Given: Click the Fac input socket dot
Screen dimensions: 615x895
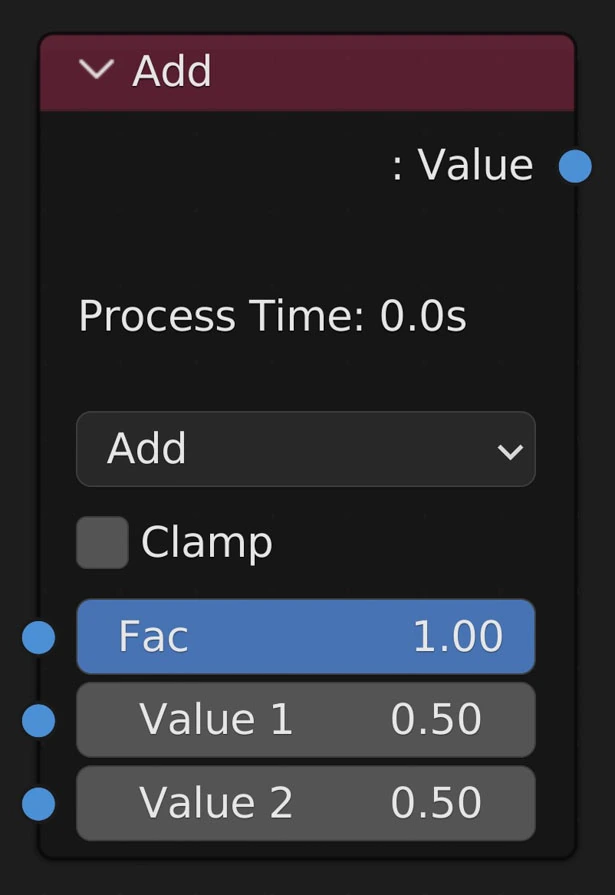Looking at the screenshot, I should (38, 637).
